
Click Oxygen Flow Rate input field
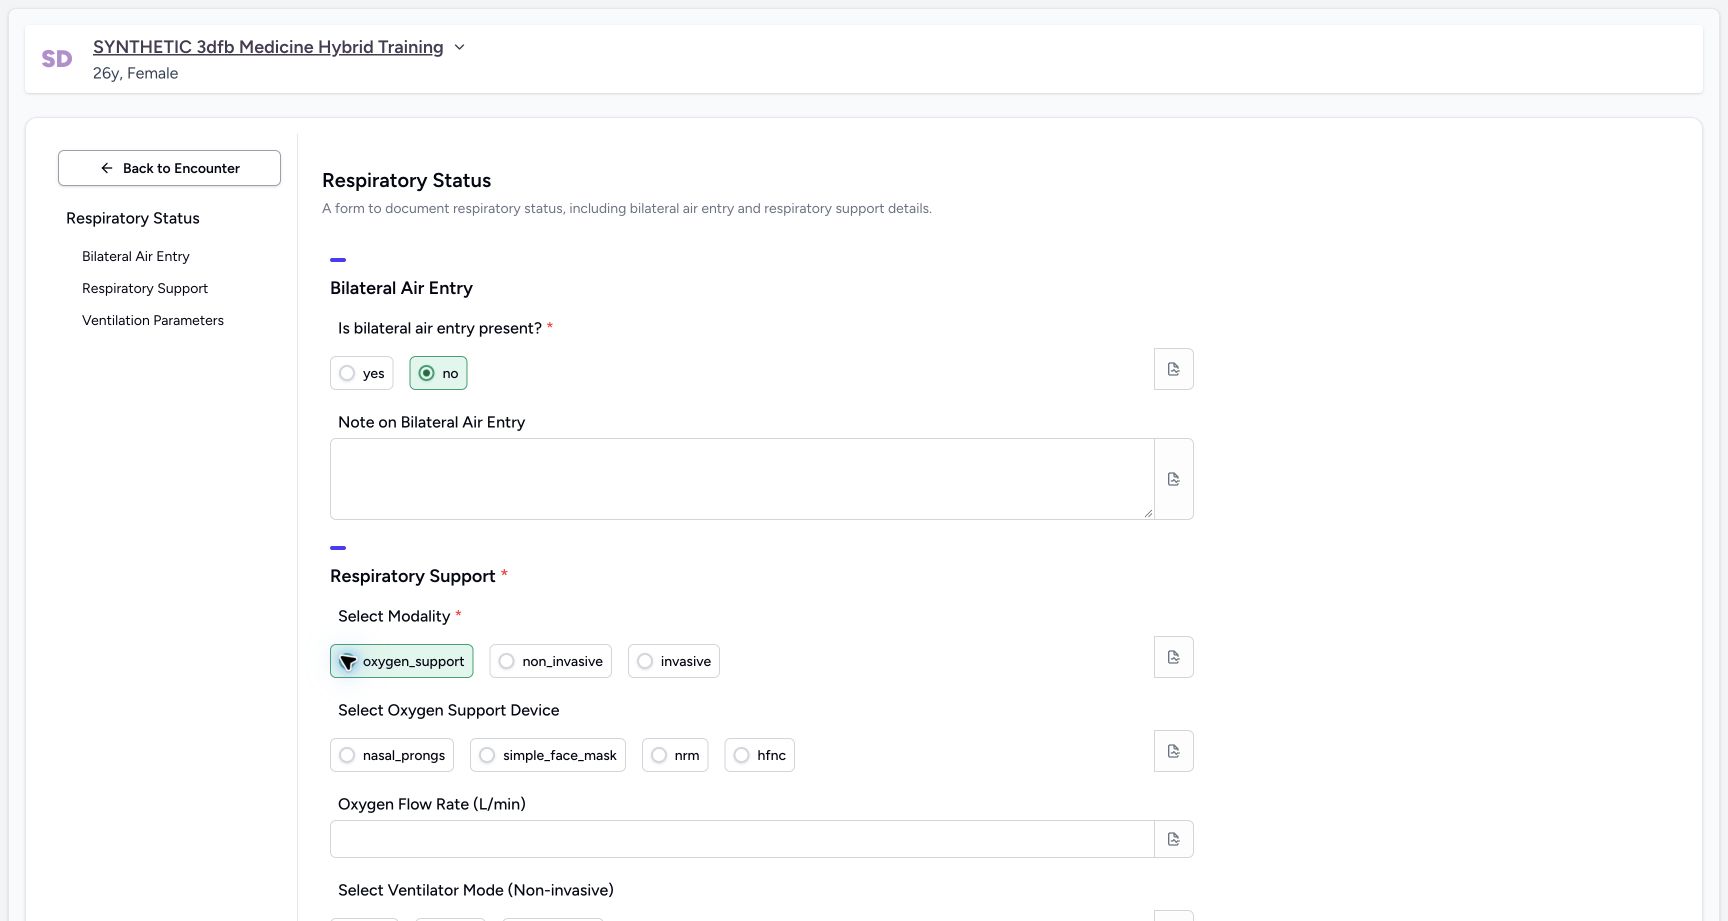(742, 839)
